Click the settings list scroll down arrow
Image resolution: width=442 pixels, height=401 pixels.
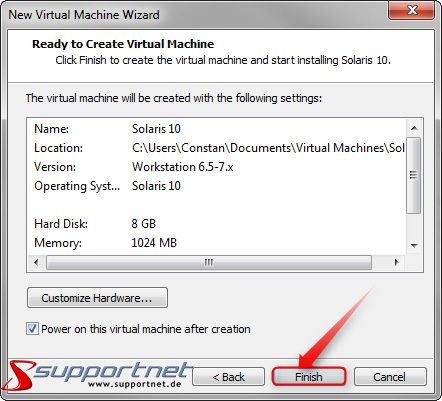(414, 246)
